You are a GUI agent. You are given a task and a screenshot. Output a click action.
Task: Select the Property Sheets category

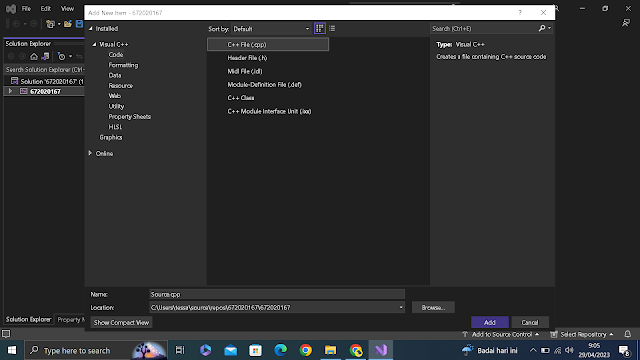(129, 116)
